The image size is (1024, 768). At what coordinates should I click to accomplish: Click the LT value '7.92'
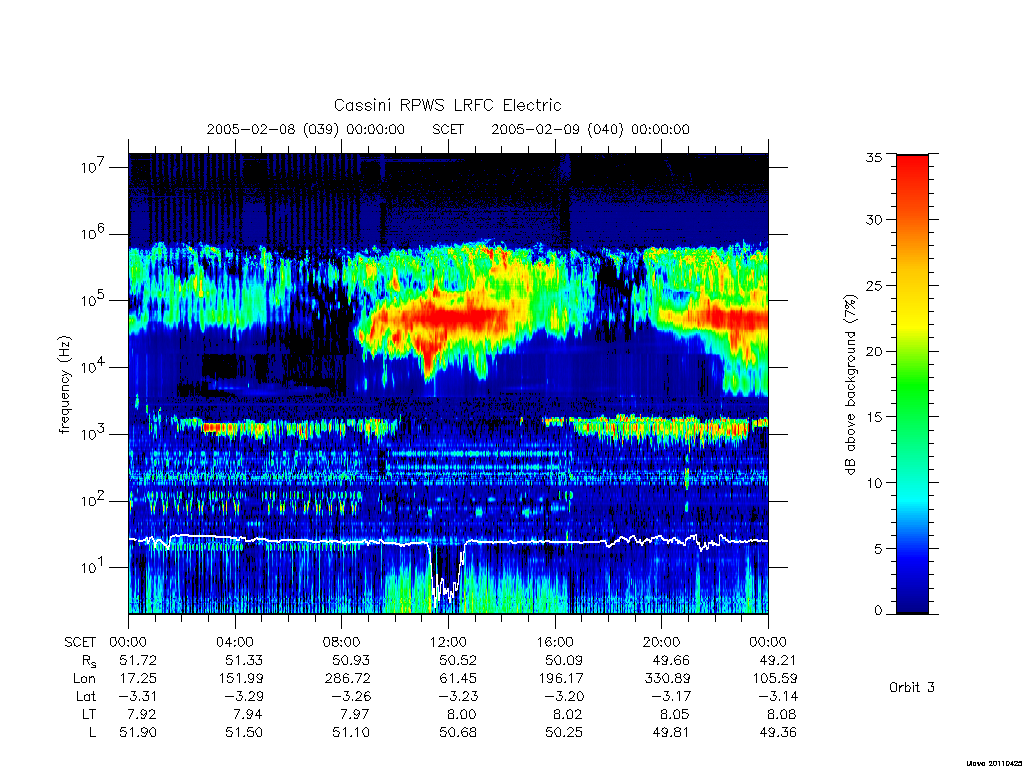(x=142, y=714)
